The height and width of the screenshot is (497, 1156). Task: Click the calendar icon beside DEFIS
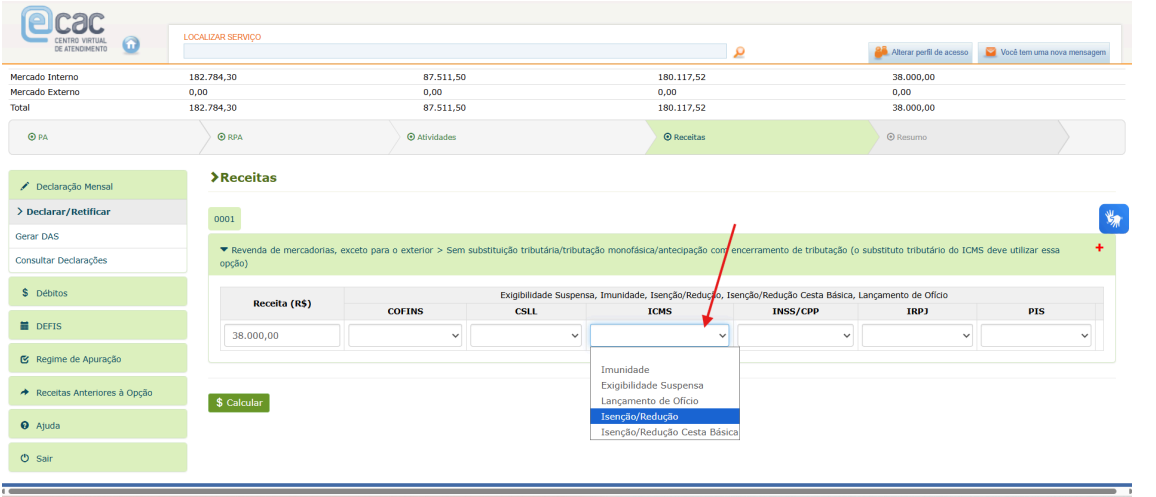click(x=24, y=326)
